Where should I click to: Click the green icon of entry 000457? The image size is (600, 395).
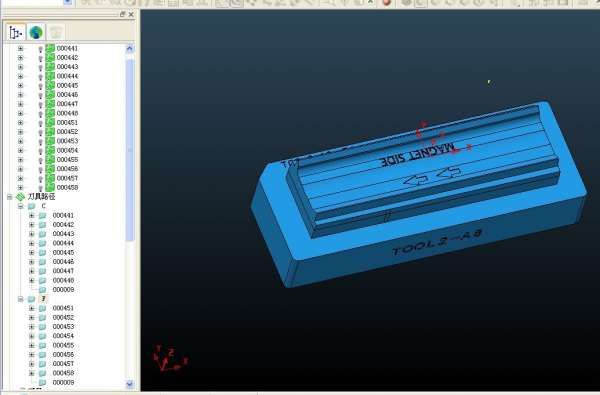pyautogui.click(x=50, y=178)
